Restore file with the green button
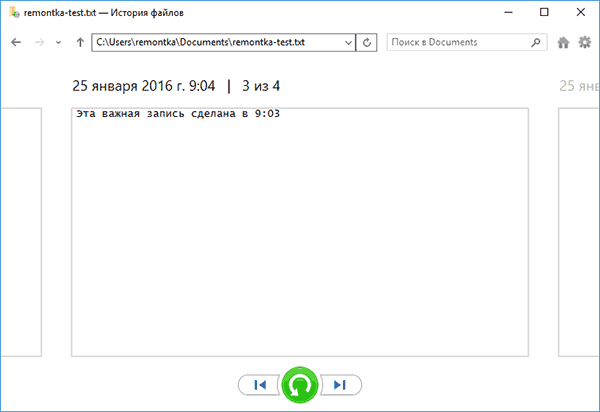Screen dimensions: 600x412 click(299, 385)
